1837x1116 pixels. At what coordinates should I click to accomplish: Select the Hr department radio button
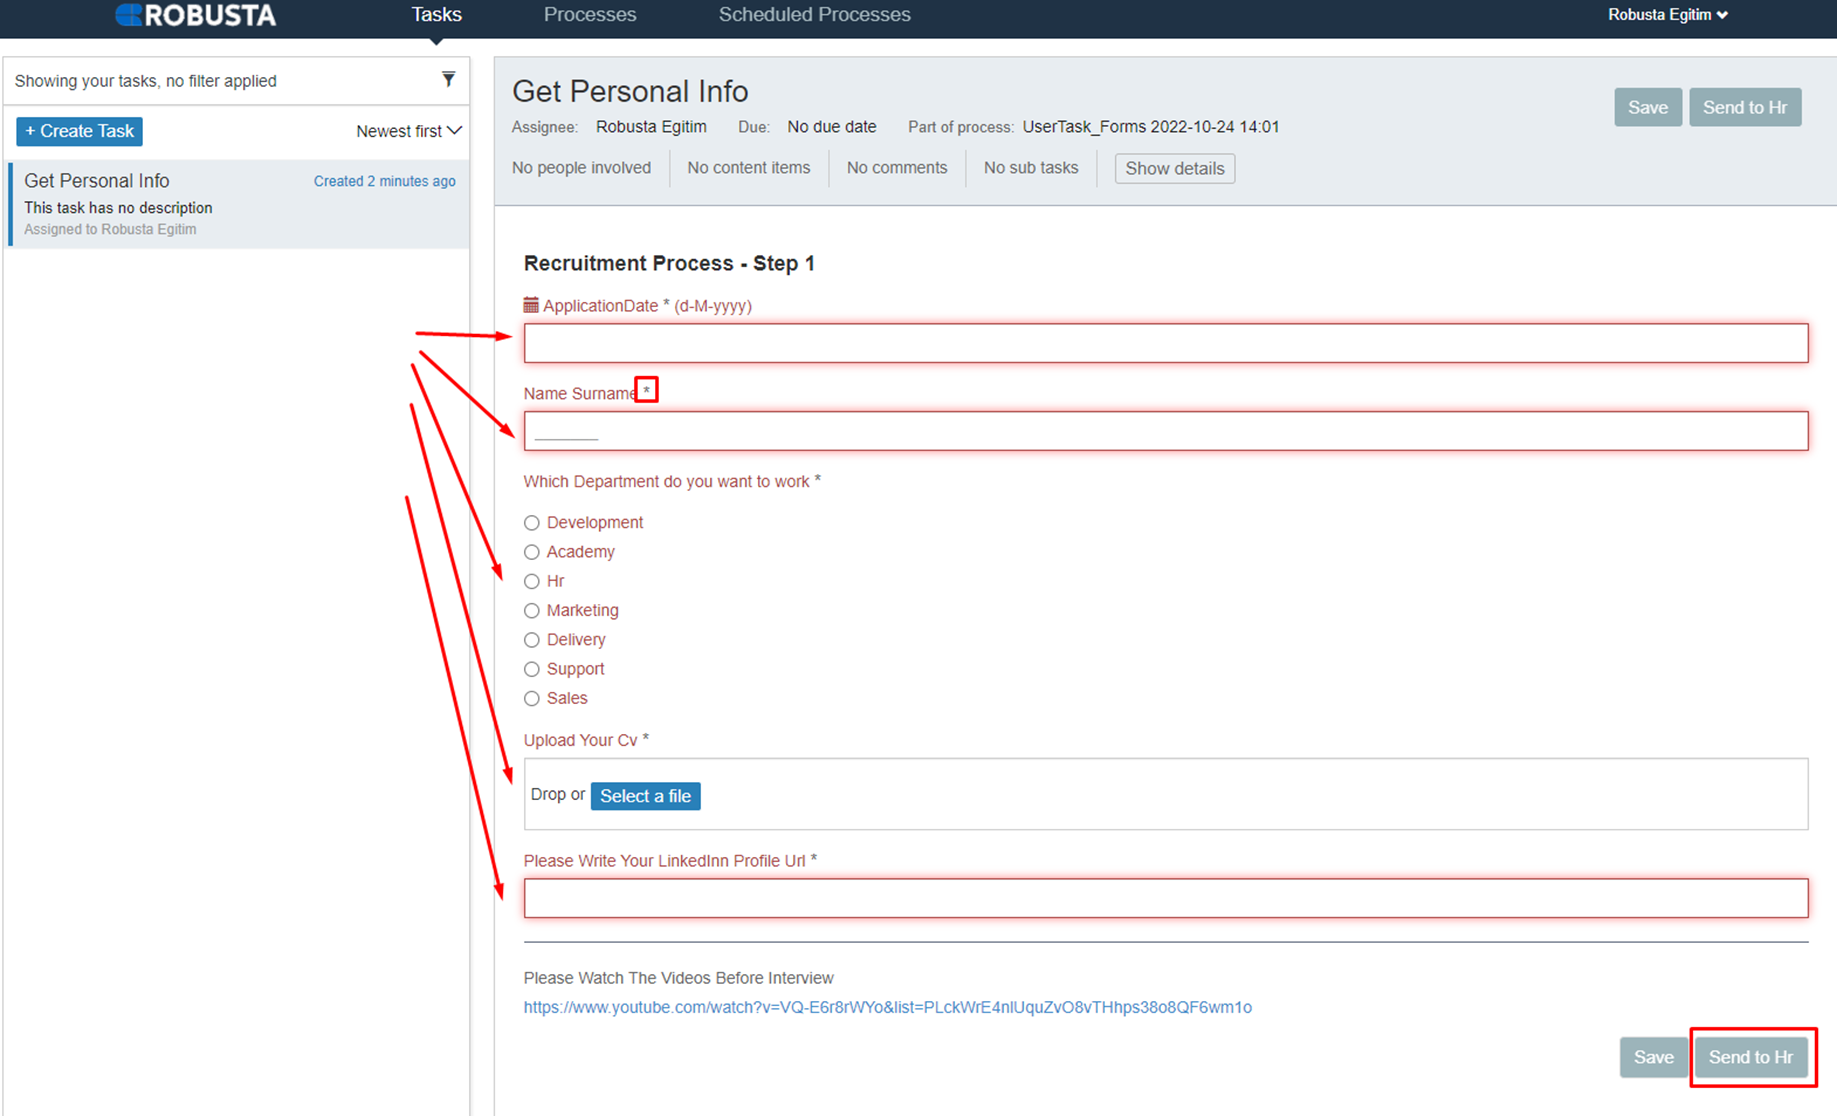pos(532,581)
